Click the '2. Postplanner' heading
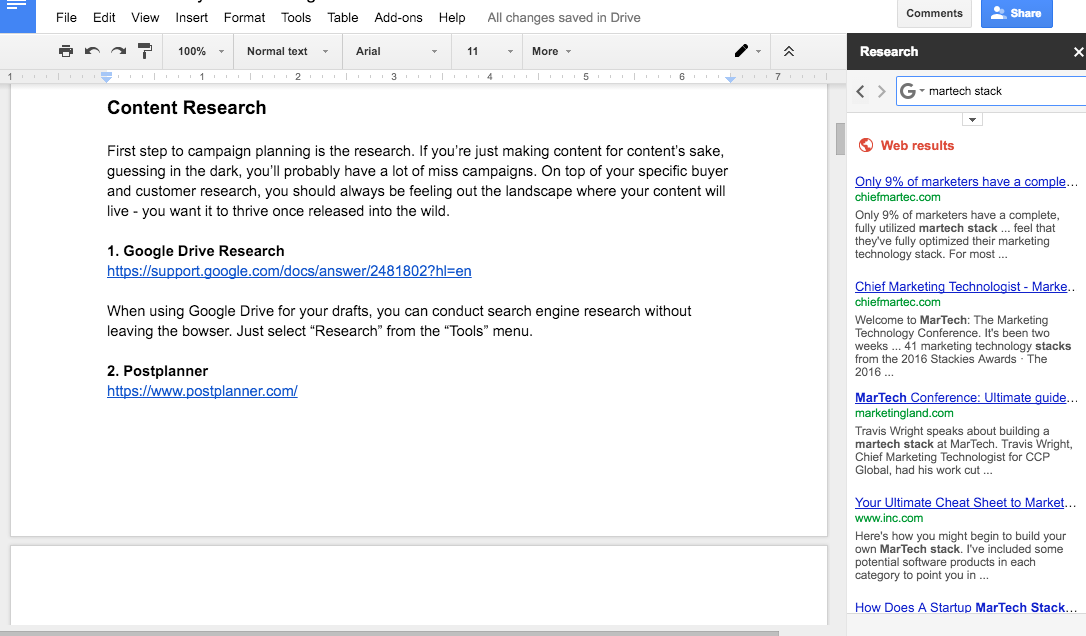This screenshot has height=636, width=1086. (x=157, y=371)
